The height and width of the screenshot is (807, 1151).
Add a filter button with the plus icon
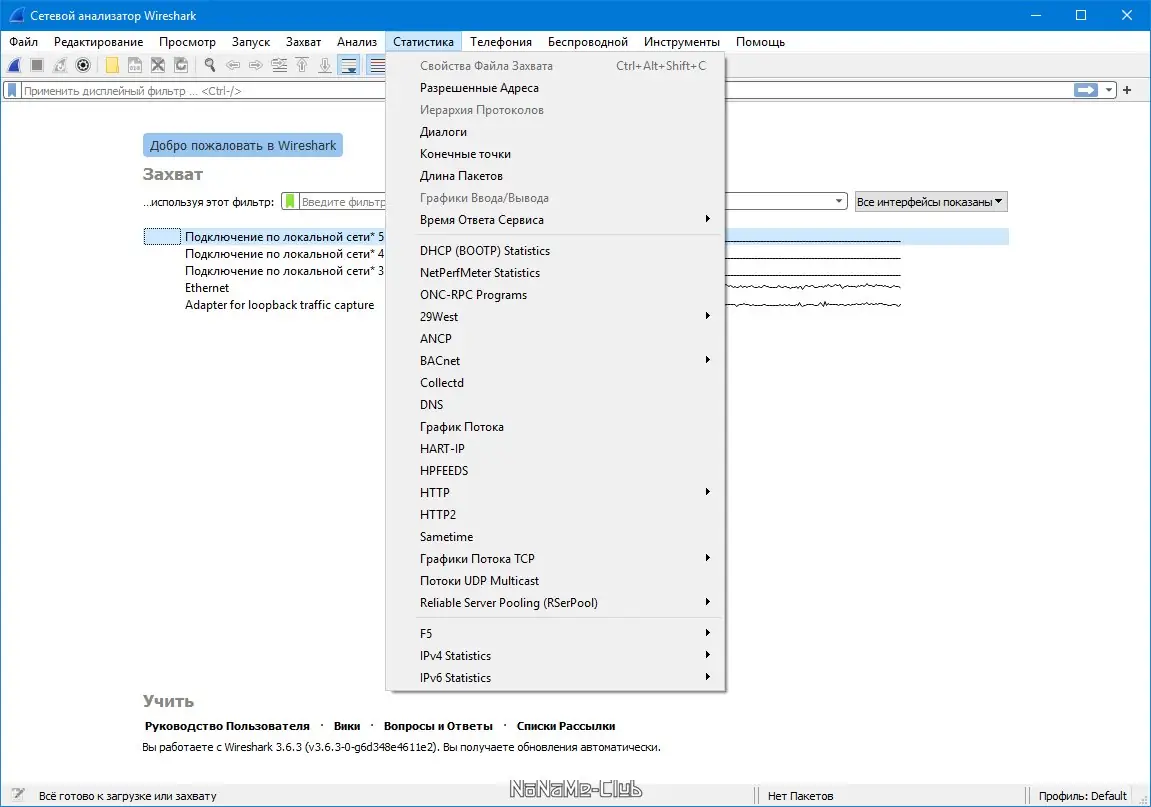[x=1127, y=90]
